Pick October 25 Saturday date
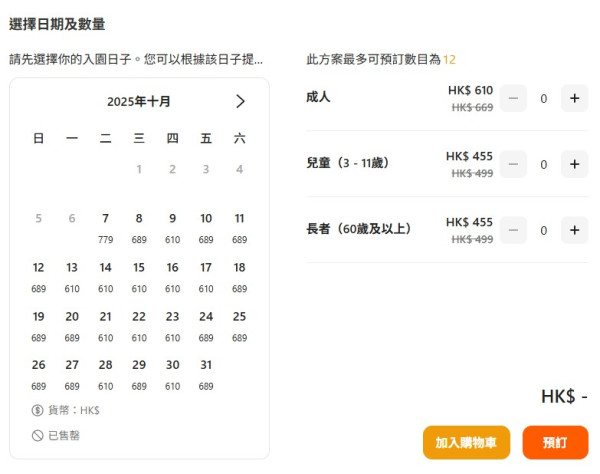The width and height of the screenshot is (600, 474). click(239, 324)
